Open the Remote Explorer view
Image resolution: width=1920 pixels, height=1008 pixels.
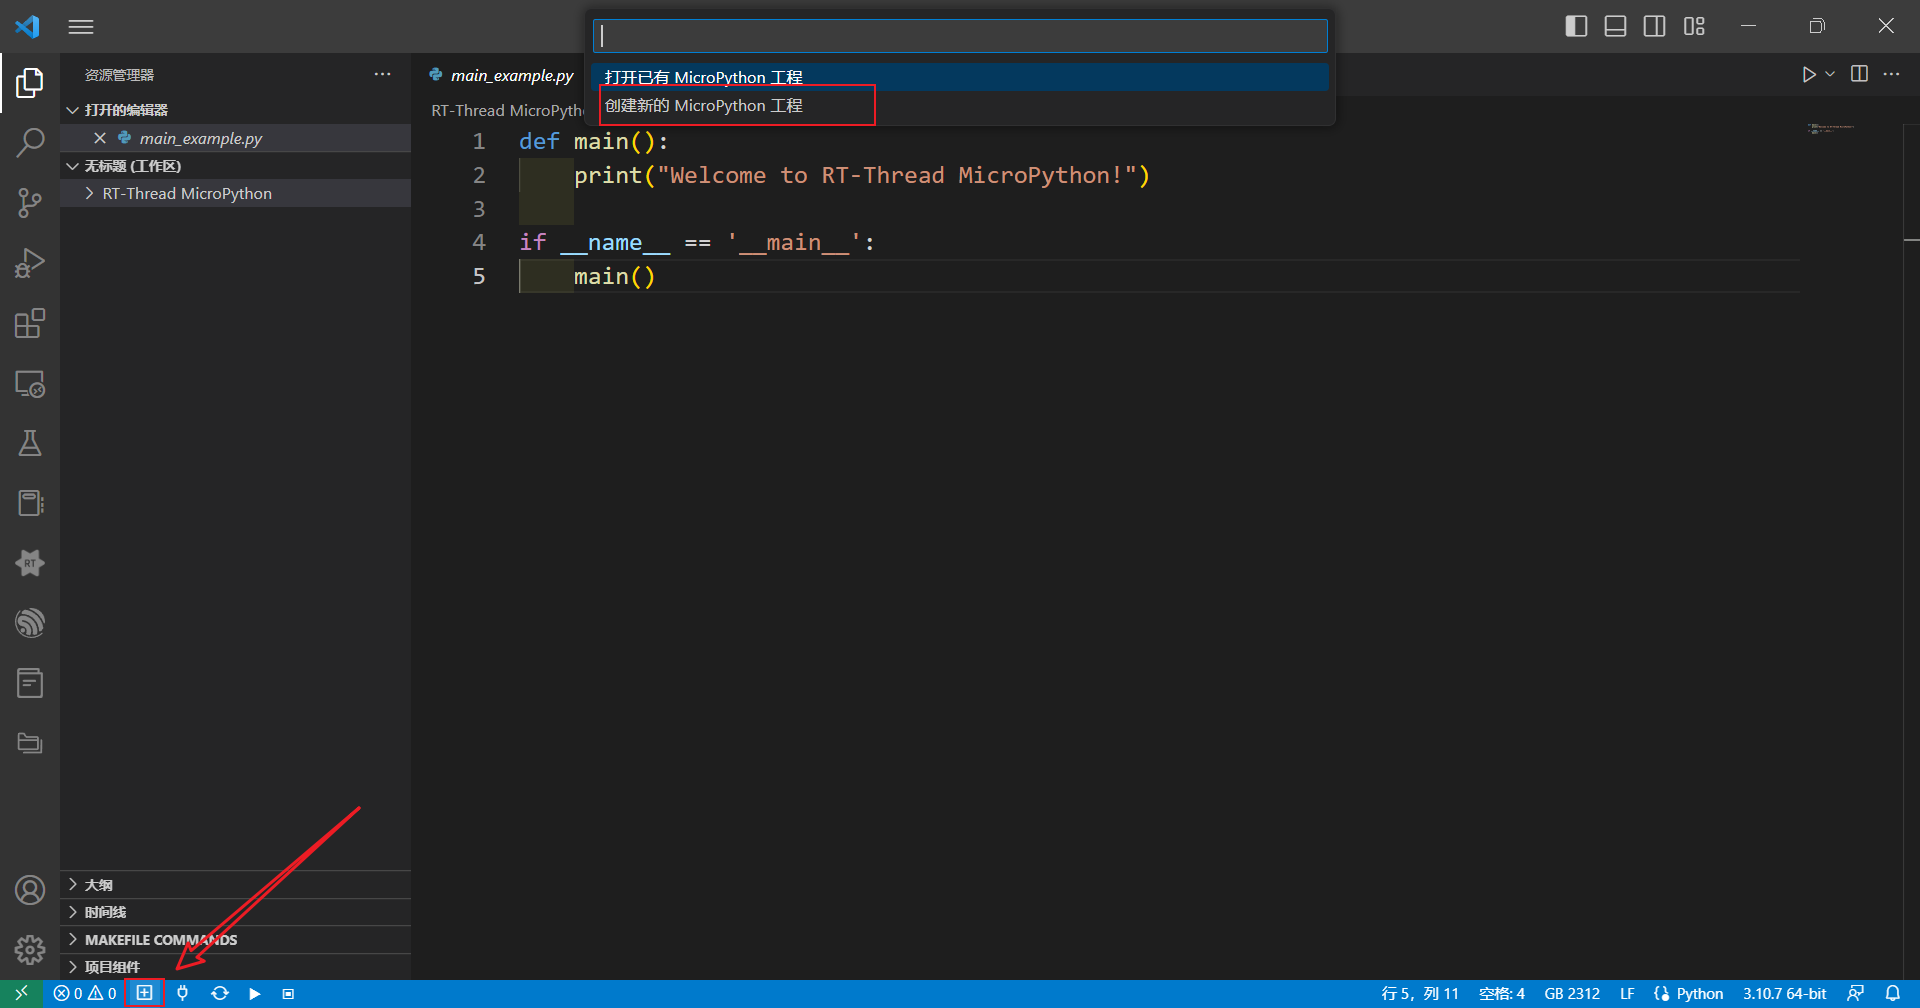30,384
